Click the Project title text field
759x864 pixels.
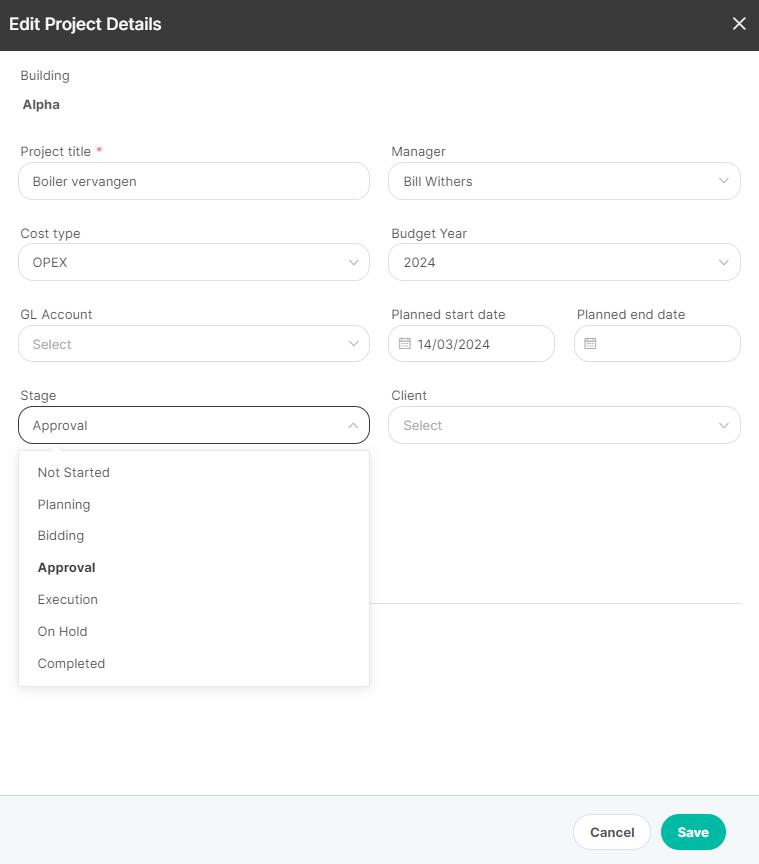click(194, 181)
